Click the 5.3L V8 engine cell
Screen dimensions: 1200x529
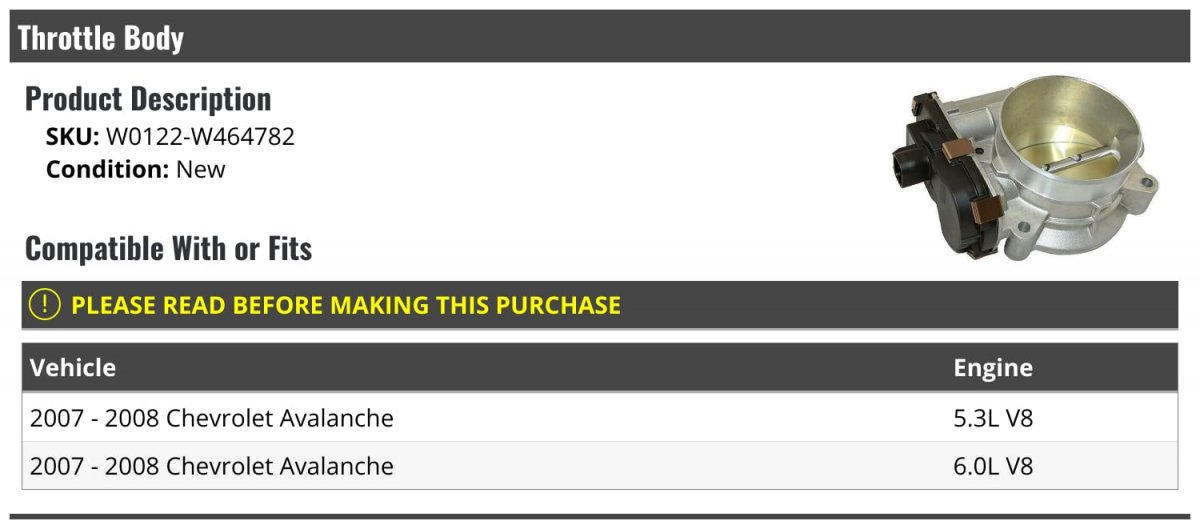point(993,418)
